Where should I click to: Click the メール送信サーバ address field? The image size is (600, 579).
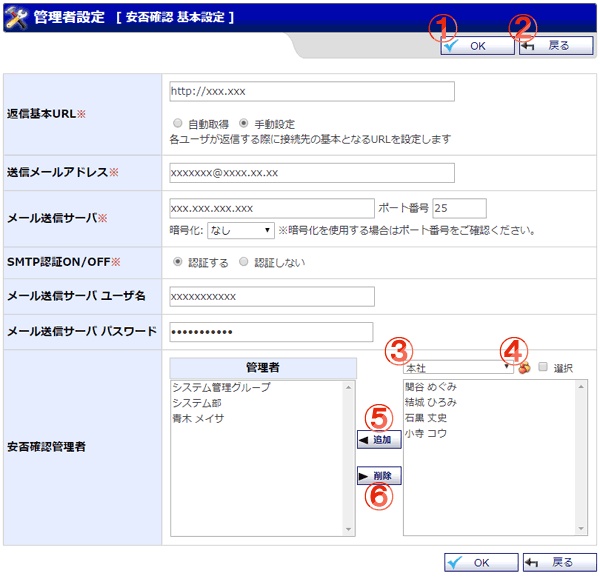(272, 209)
